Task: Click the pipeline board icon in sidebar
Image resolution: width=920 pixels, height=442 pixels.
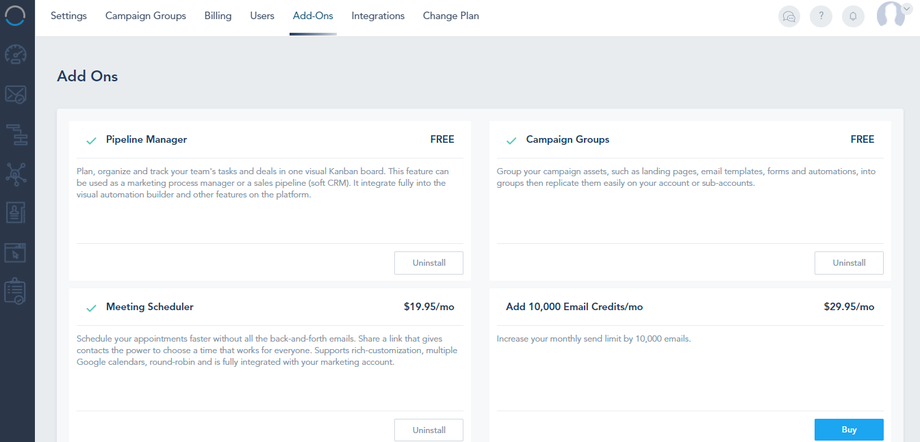Action: (17, 134)
